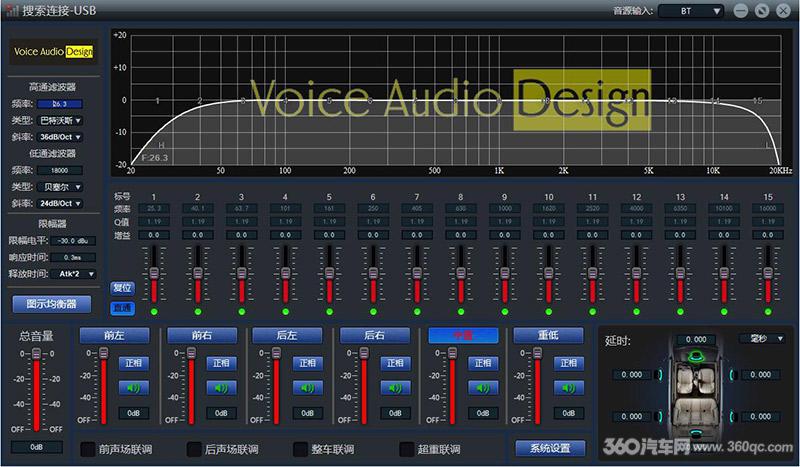The width and height of the screenshot is (800, 467).
Task: Mute the 后右 channel speaker icon
Action: (x=395, y=388)
